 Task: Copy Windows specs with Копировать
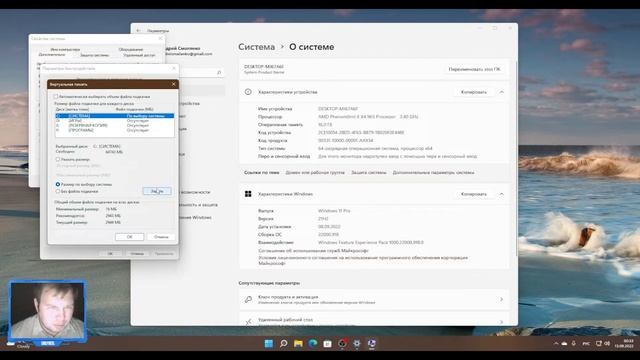click(473, 194)
